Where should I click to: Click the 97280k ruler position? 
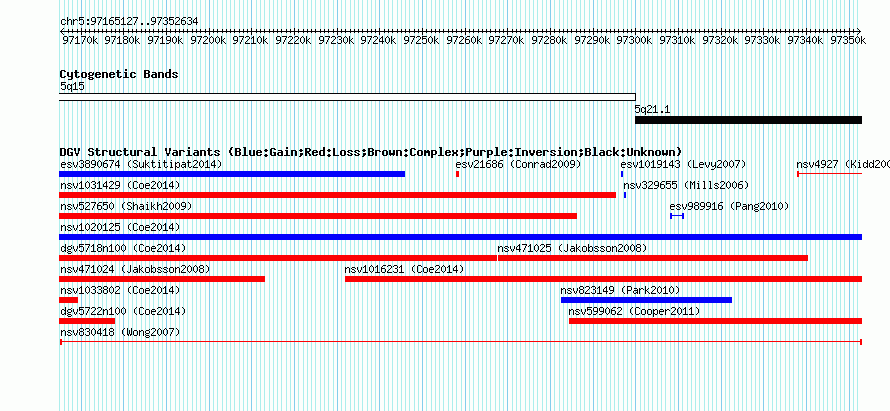pos(549,40)
